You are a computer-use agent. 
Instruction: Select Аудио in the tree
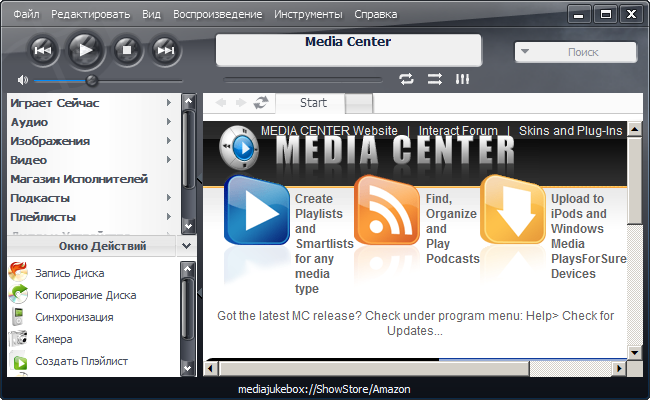point(29,122)
